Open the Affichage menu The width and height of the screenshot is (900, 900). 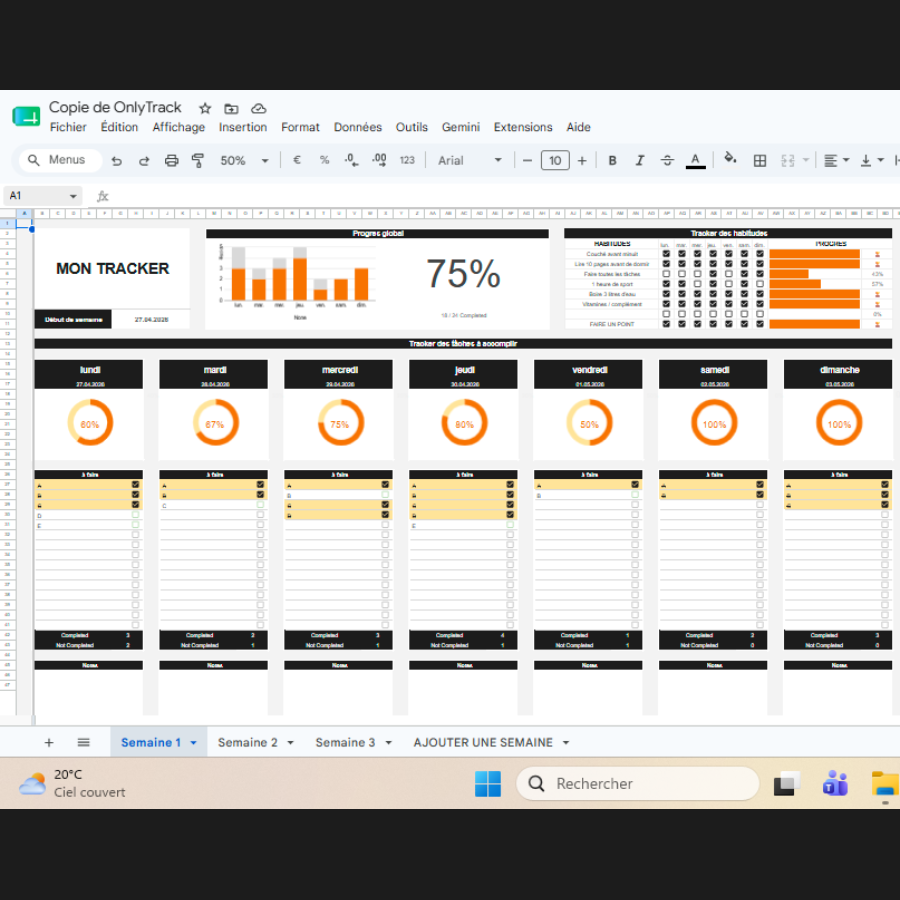[179, 127]
